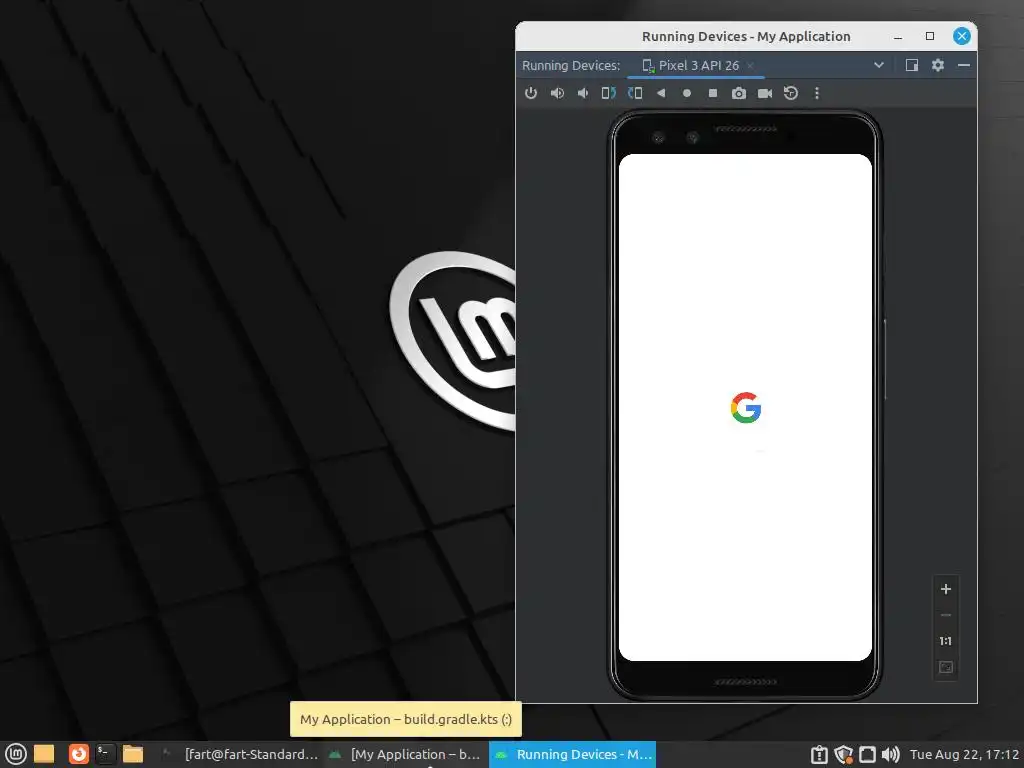Click the Running Devices window title bar
1024x768 pixels.
(x=746, y=37)
